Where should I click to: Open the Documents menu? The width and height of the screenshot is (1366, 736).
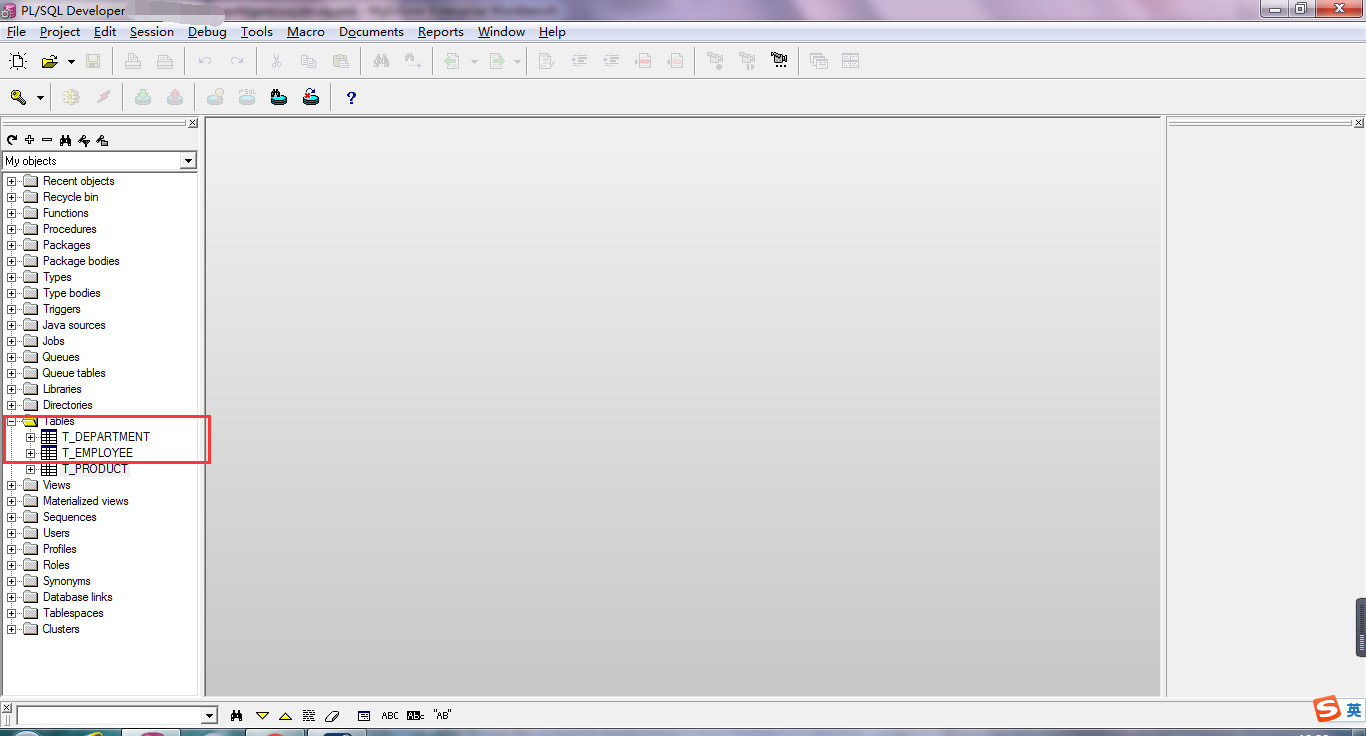[x=371, y=32]
